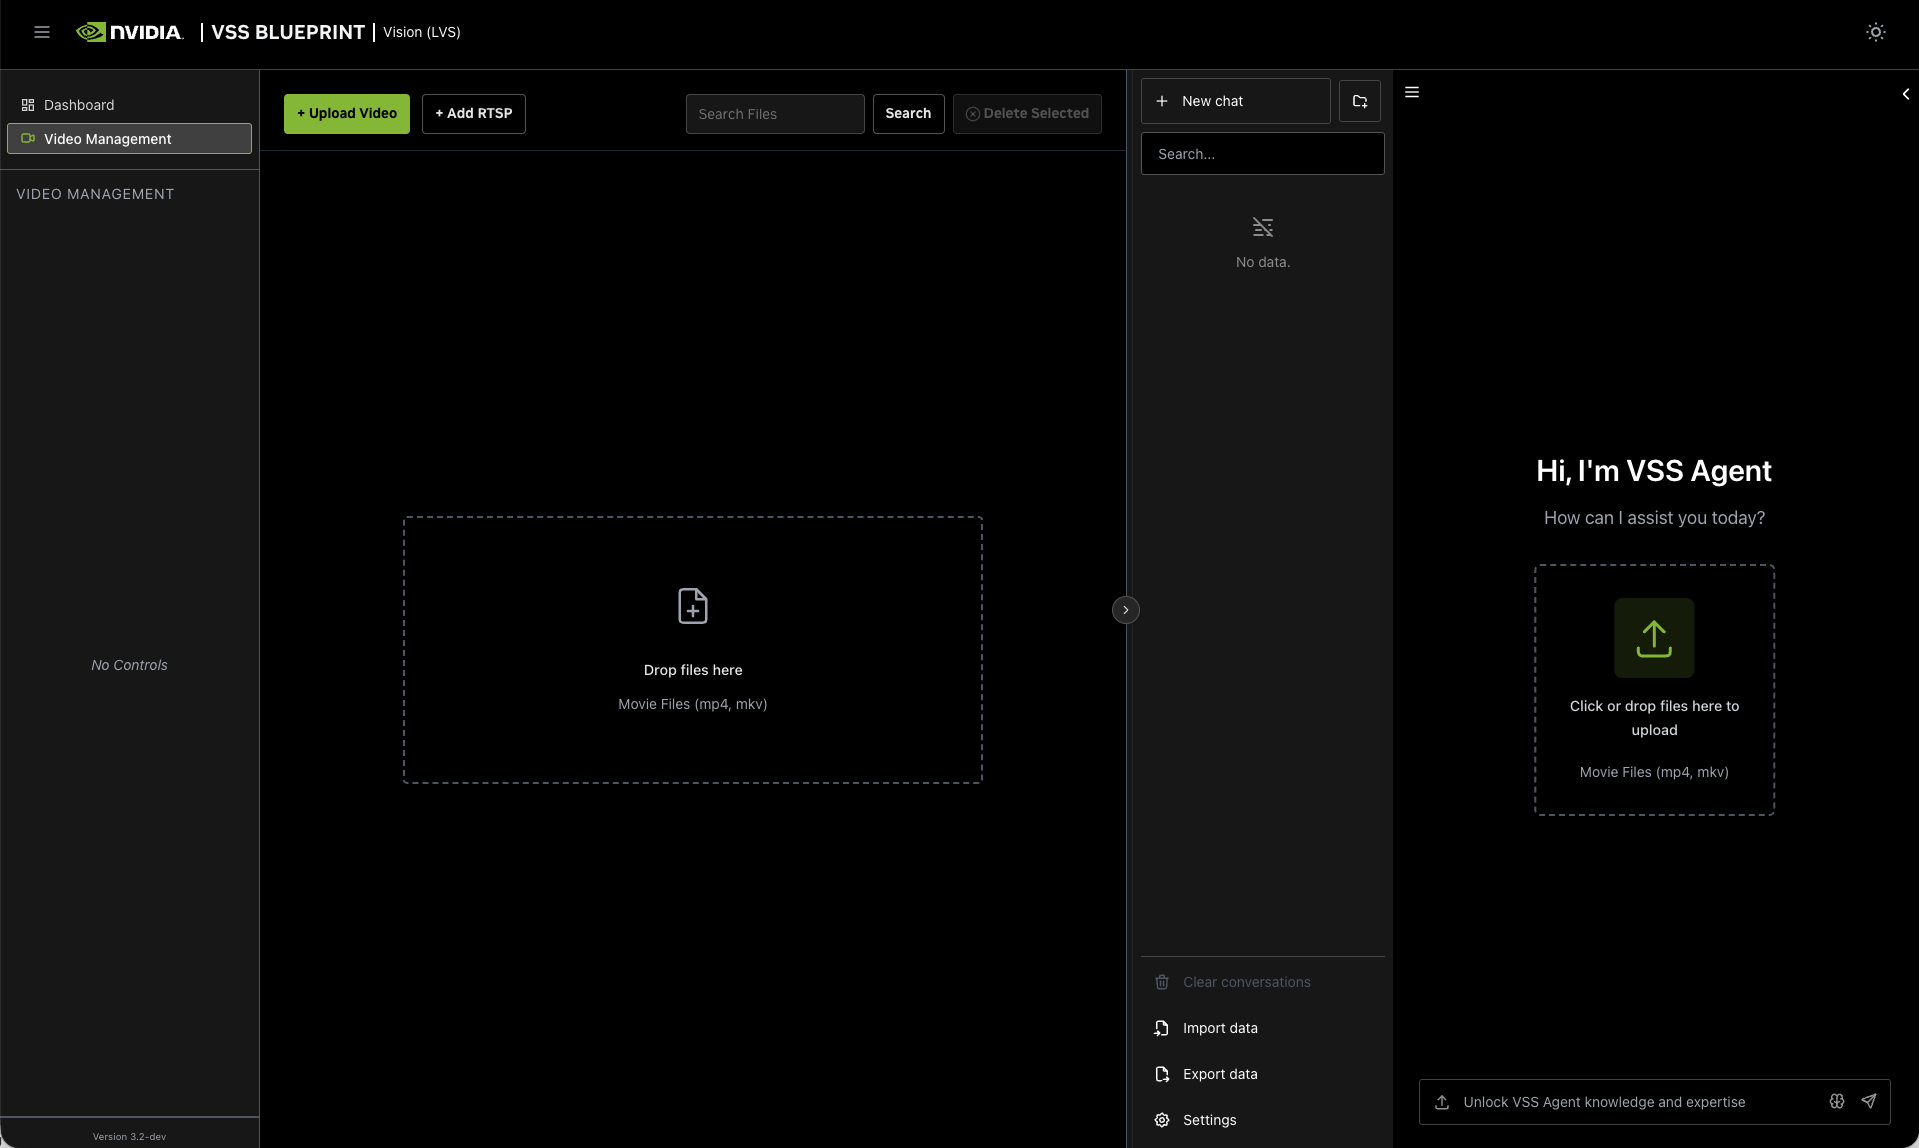Click the Clear conversations trash icon
This screenshot has width=1919, height=1148.
(1162, 982)
